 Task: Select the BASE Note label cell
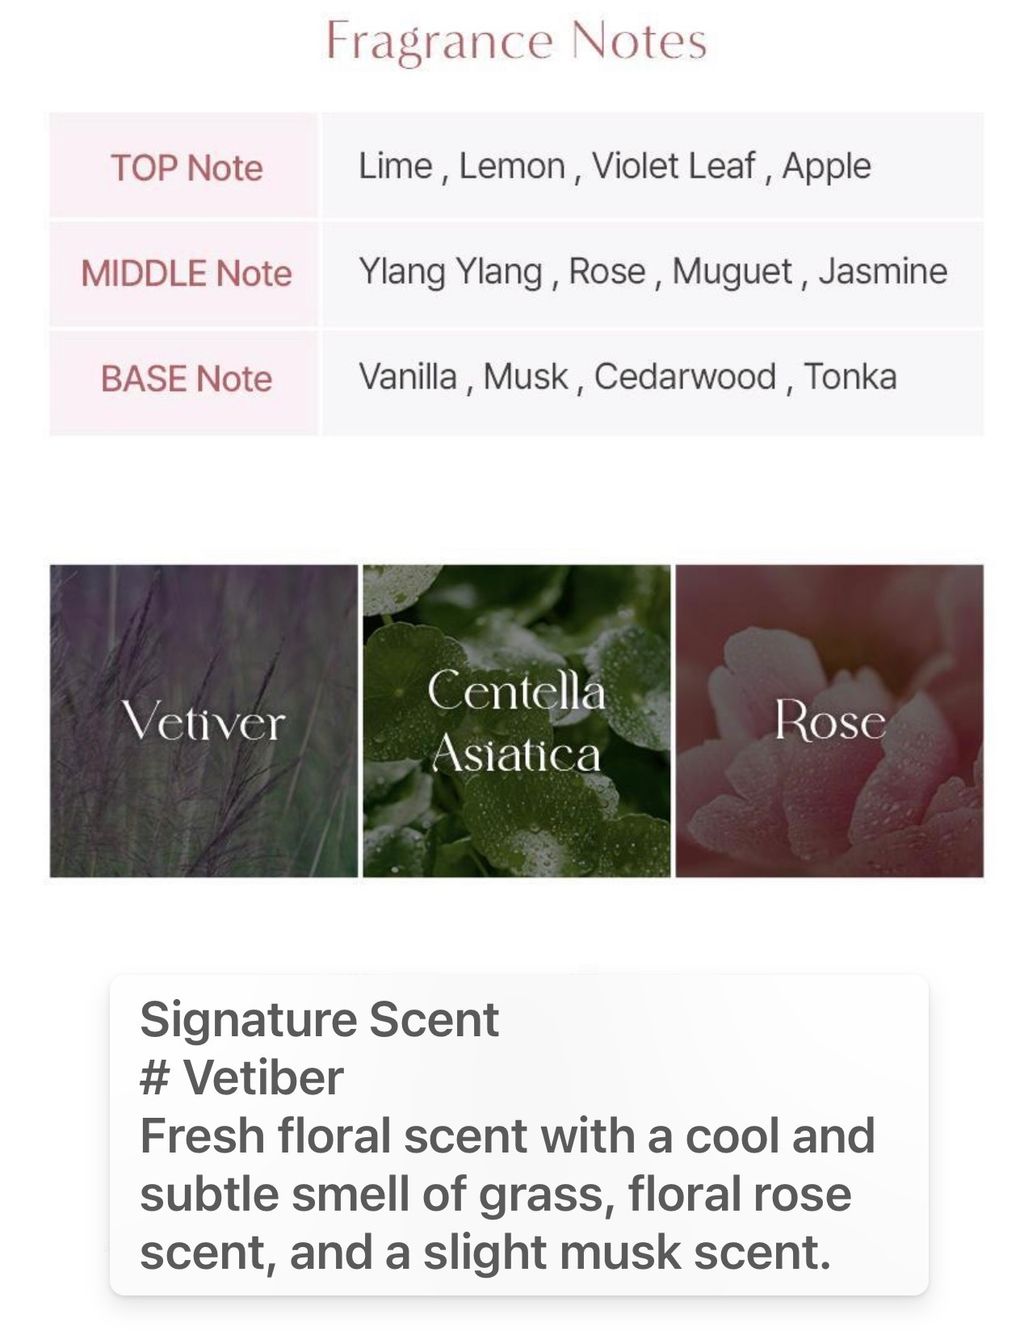184,379
